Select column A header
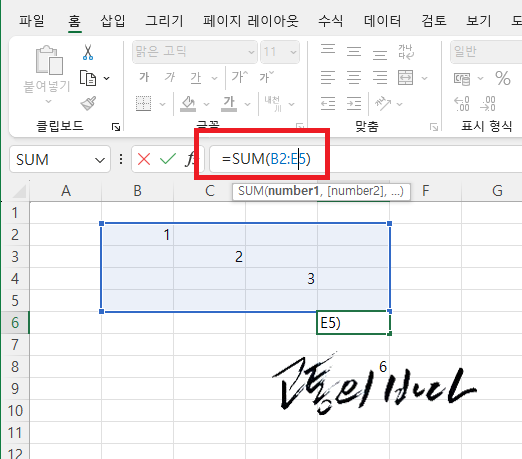This screenshot has height=459, width=522. [x=66, y=191]
